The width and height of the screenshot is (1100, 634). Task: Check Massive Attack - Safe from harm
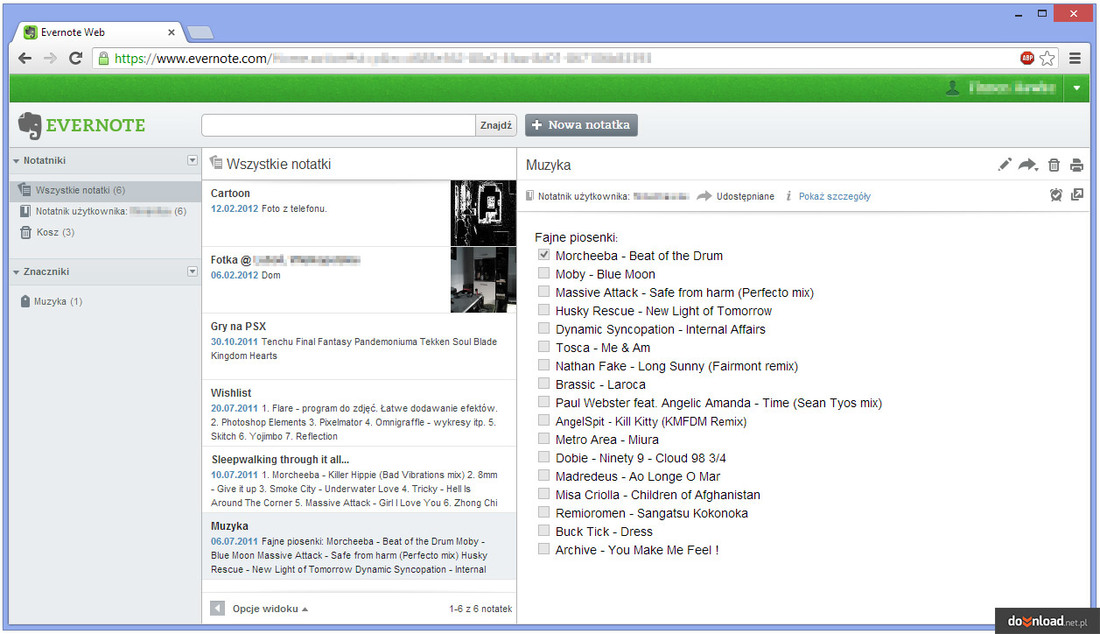[544, 291]
